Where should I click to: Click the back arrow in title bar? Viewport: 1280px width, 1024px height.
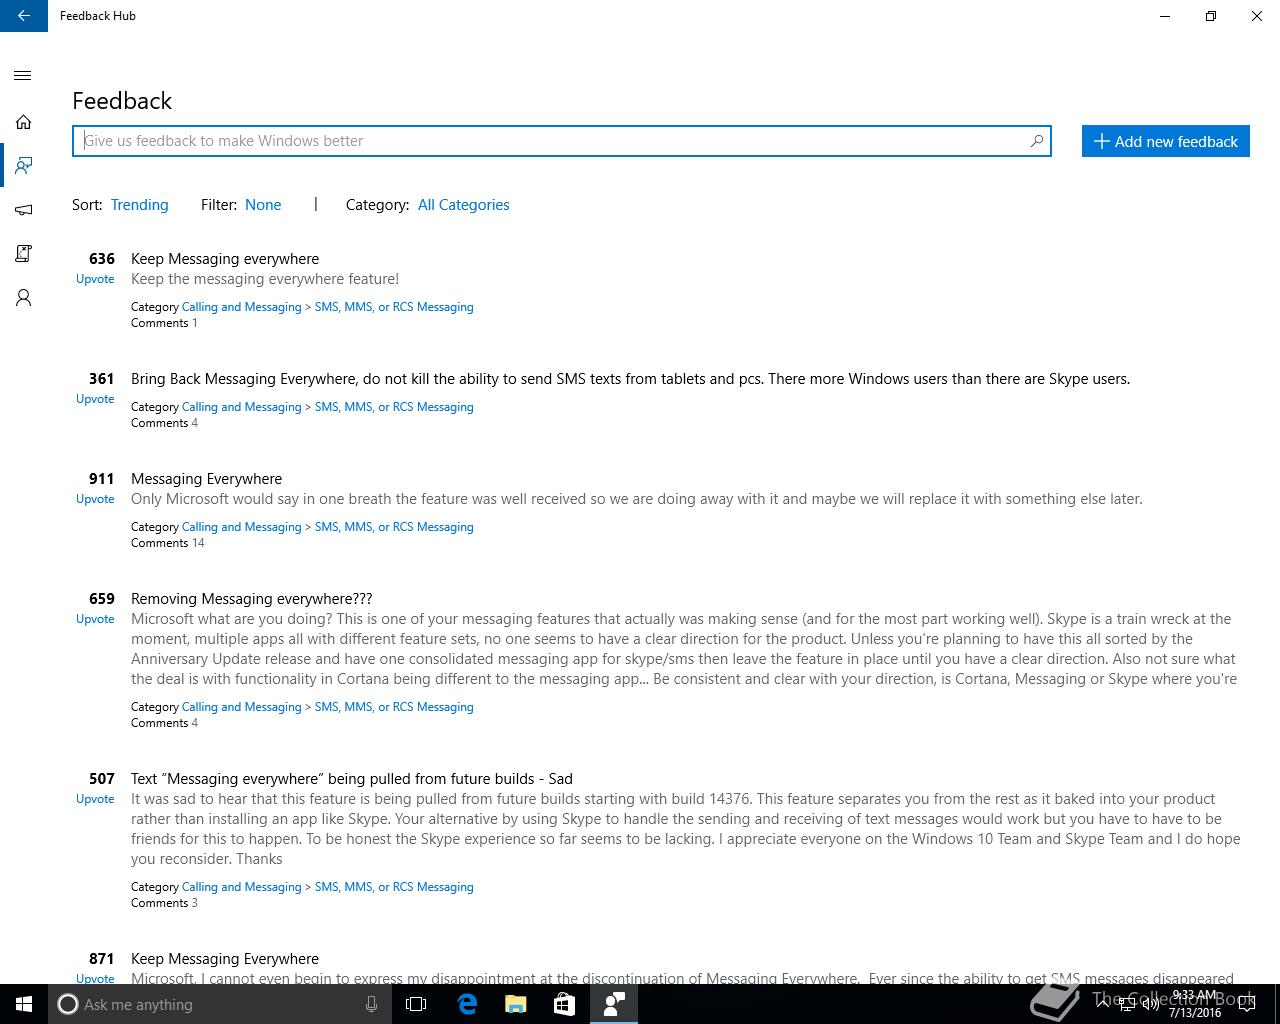(x=23, y=16)
